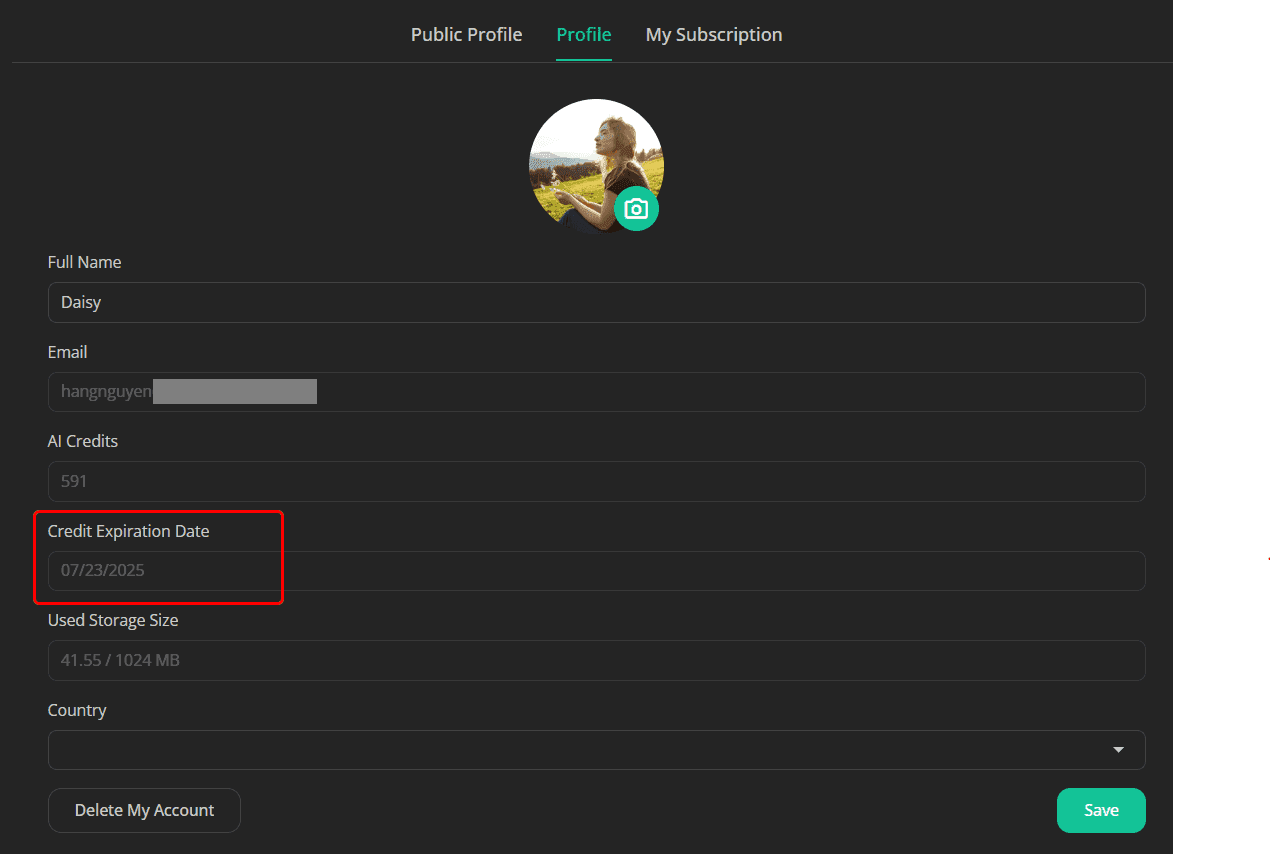Click the Delete My Account button
The width and height of the screenshot is (1270, 854).
click(x=144, y=810)
